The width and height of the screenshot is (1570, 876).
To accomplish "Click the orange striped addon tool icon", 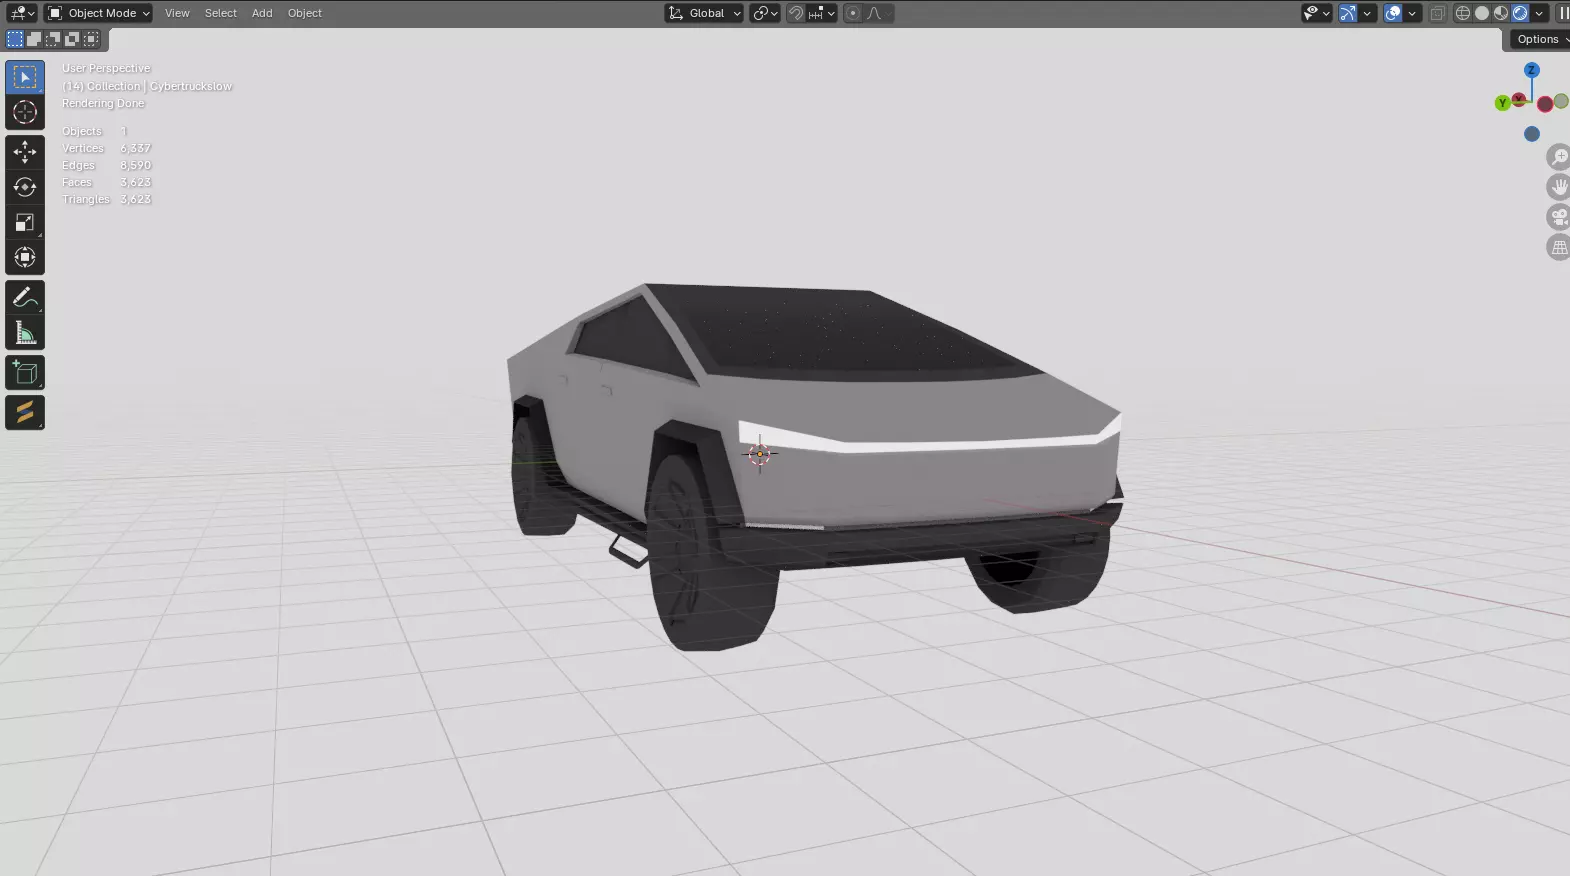I will pyautogui.click(x=25, y=412).
